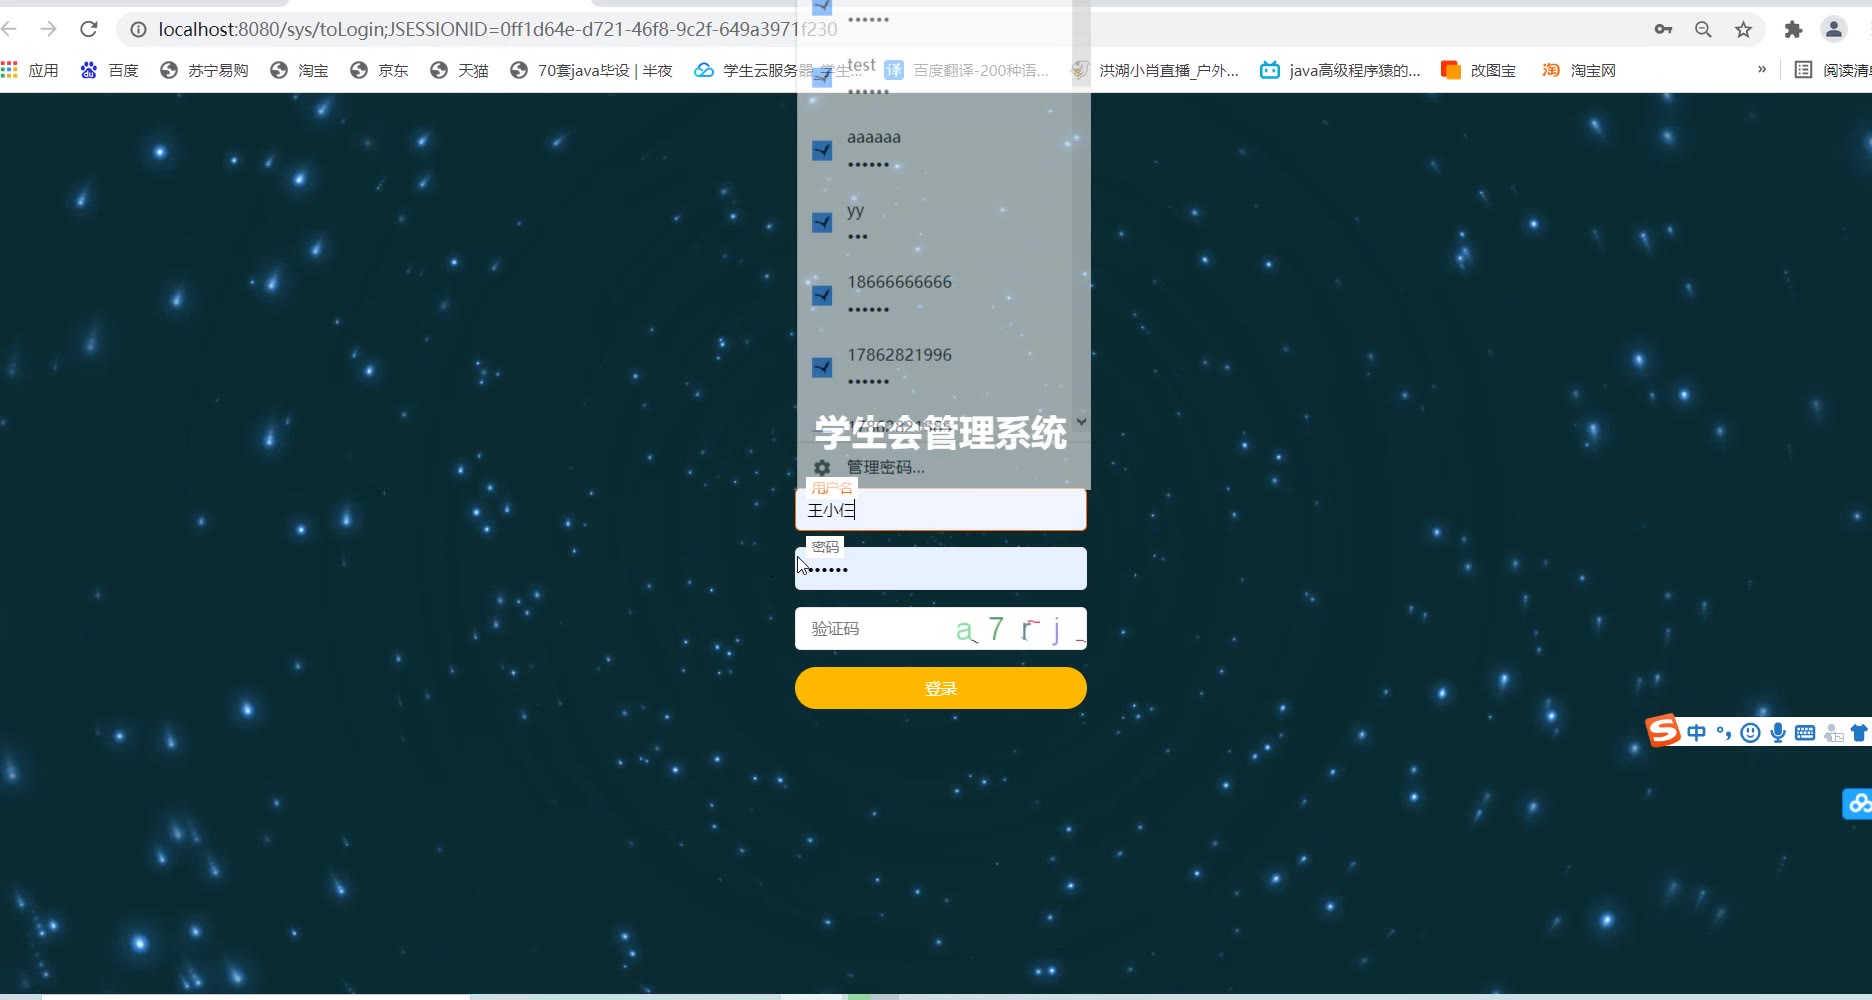Open the site info icon beside the URL
The height and width of the screenshot is (1000, 1872).
(x=138, y=30)
